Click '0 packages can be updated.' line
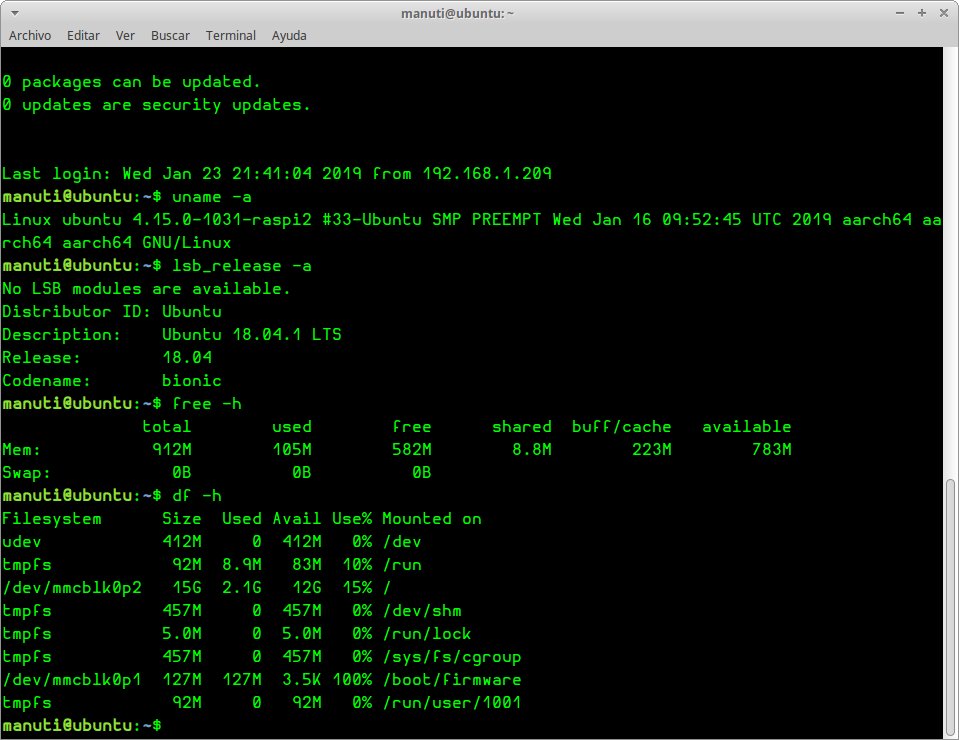 (x=131, y=82)
